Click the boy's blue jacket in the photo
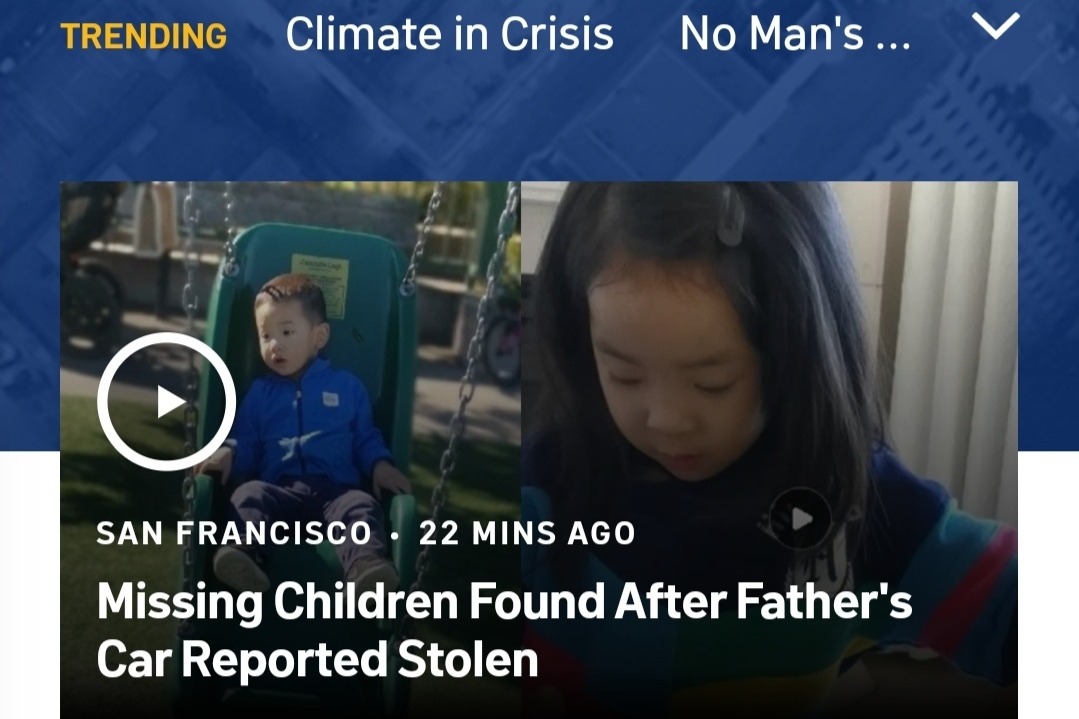This screenshot has width=1079, height=719. tap(307, 425)
